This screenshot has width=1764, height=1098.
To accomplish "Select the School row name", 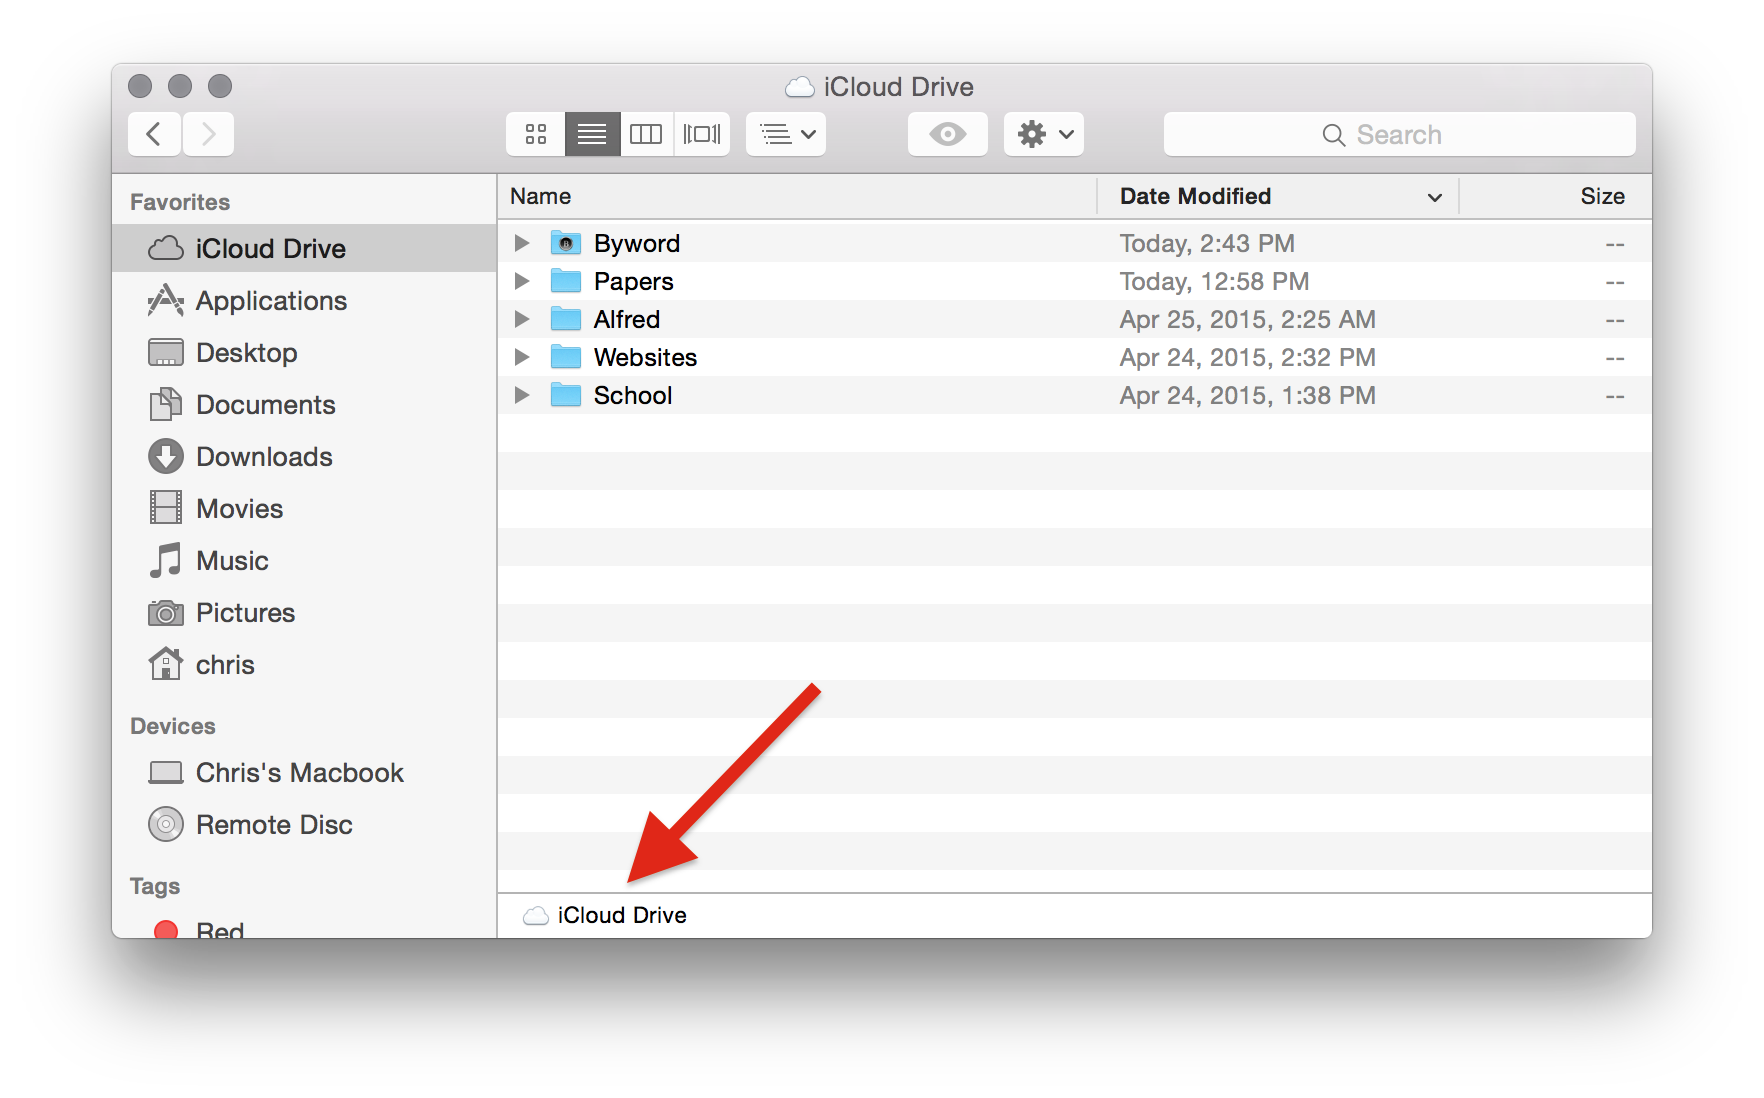I will (633, 395).
